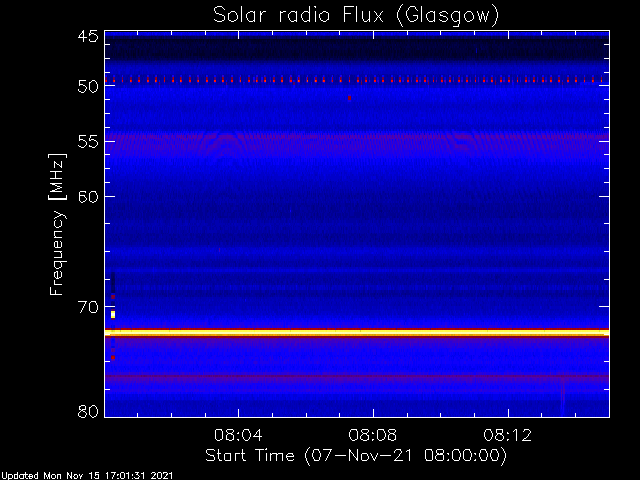The width and height of the screenshot is (640, 480).
Task: Click the purple arc feature near 55 MHz around 08:04
Action: 226,141
